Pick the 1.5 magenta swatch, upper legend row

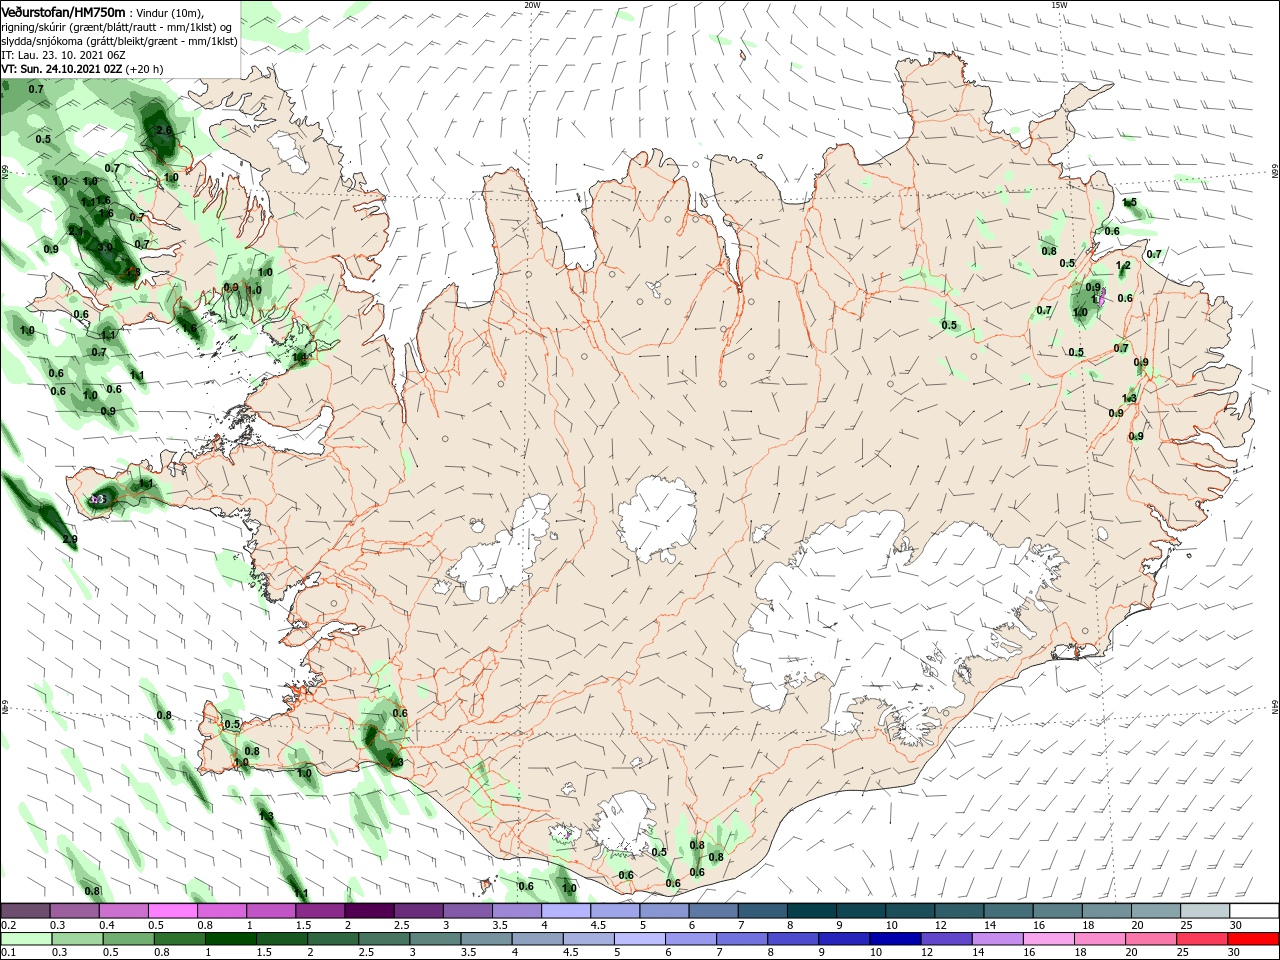(x=319, y=910)
